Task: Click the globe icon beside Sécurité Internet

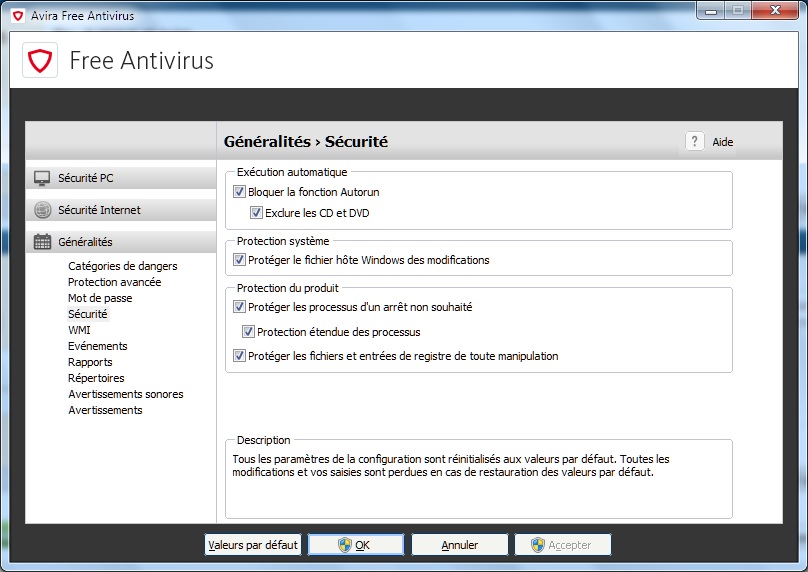Action: click(x=42, y=210)
